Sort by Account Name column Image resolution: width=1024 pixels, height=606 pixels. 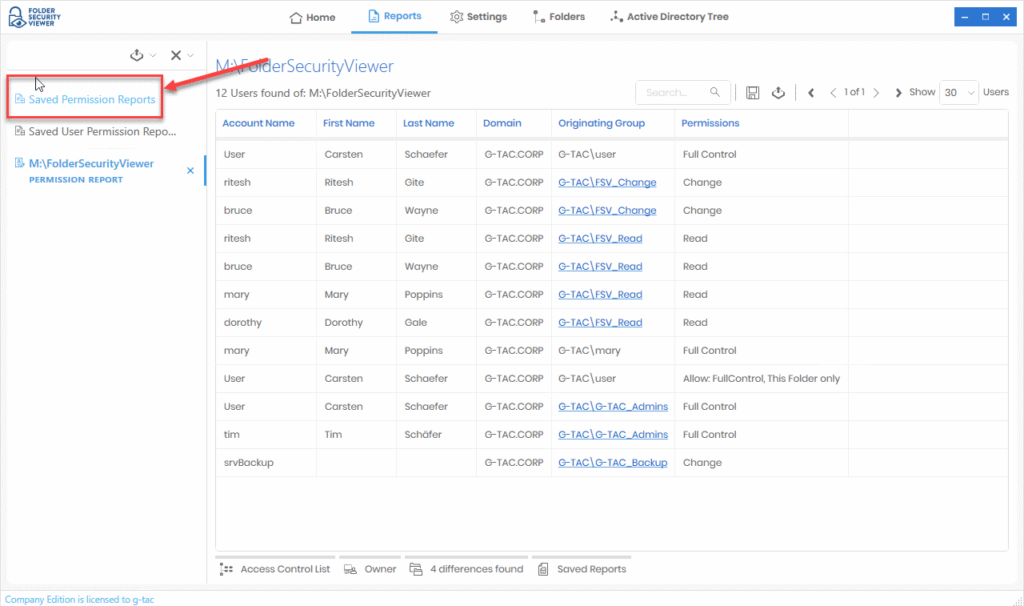[259, 123]
